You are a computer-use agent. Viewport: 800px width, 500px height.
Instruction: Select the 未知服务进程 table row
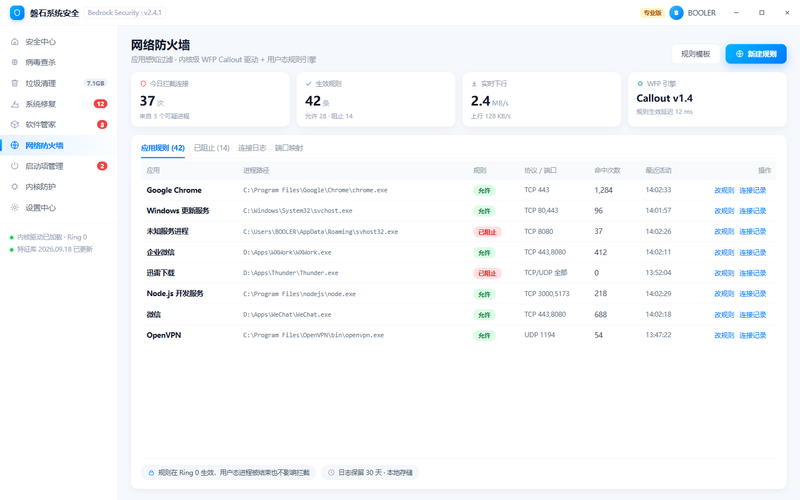[459, 232]
